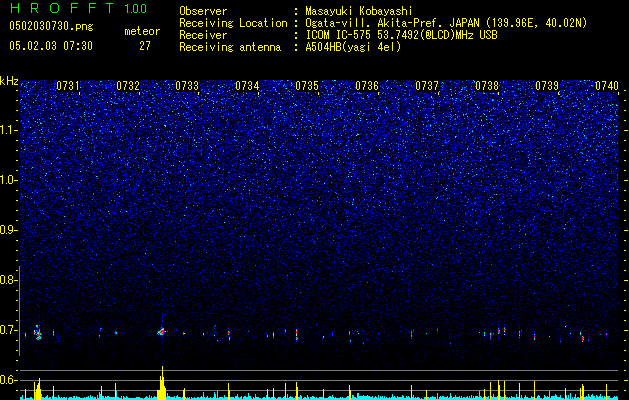Click the tallest yellow intensity spike before 0733
This screenshot has width=629, height=400.
point(162,383)
